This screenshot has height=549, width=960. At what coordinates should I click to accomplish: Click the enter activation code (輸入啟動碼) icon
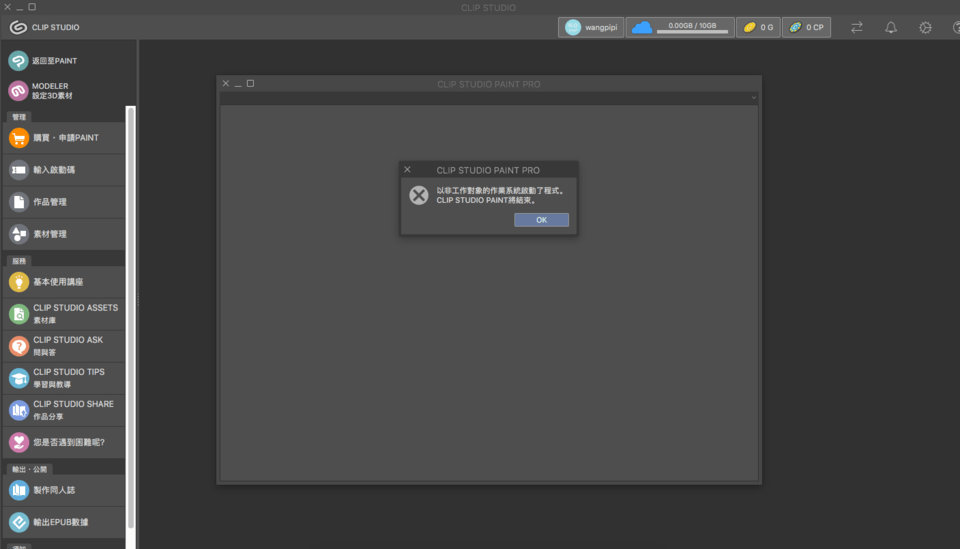(x=19, y=170)
